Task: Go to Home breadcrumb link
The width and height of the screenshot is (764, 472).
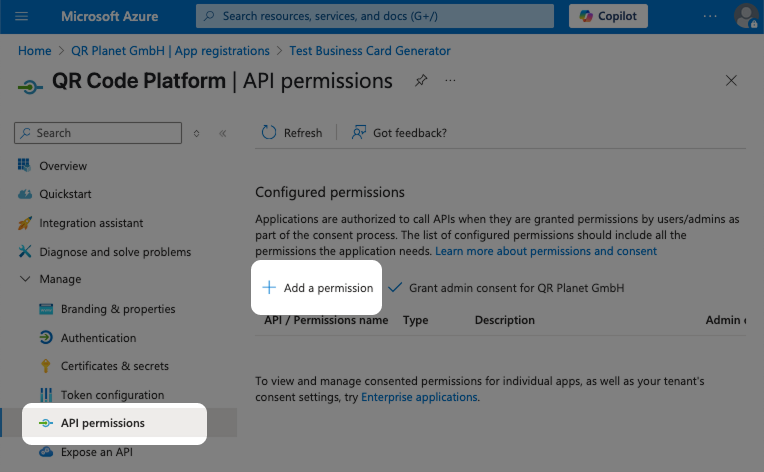Action: pos(34,51)
